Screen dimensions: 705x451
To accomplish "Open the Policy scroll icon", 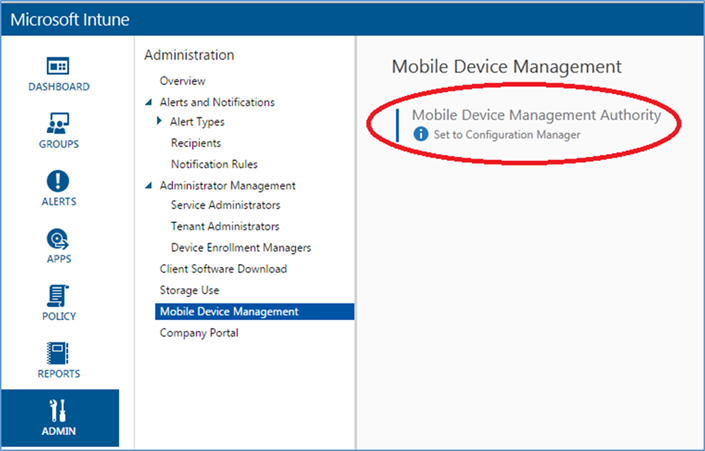I will (x=58, y=296).
